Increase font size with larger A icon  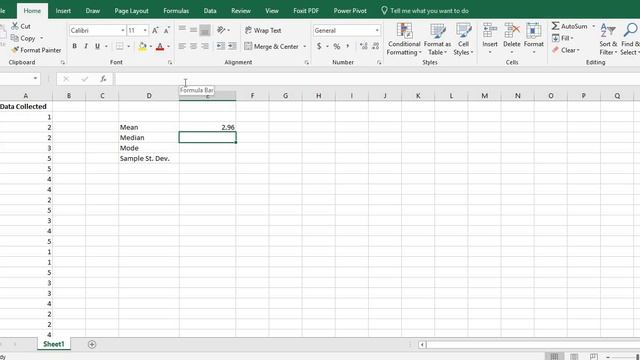pos(155,31)
